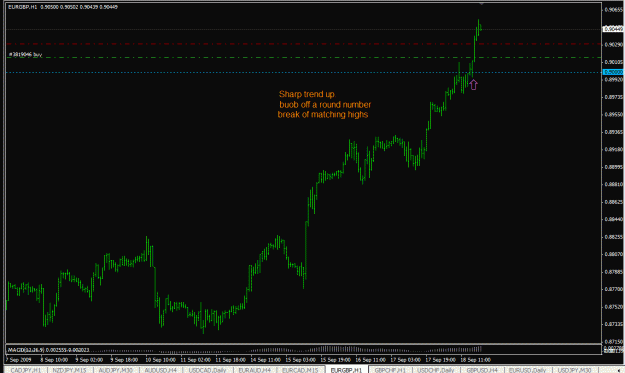
Task: Open the AUDJPY,M30 chart tab
Action: point(116,370)
